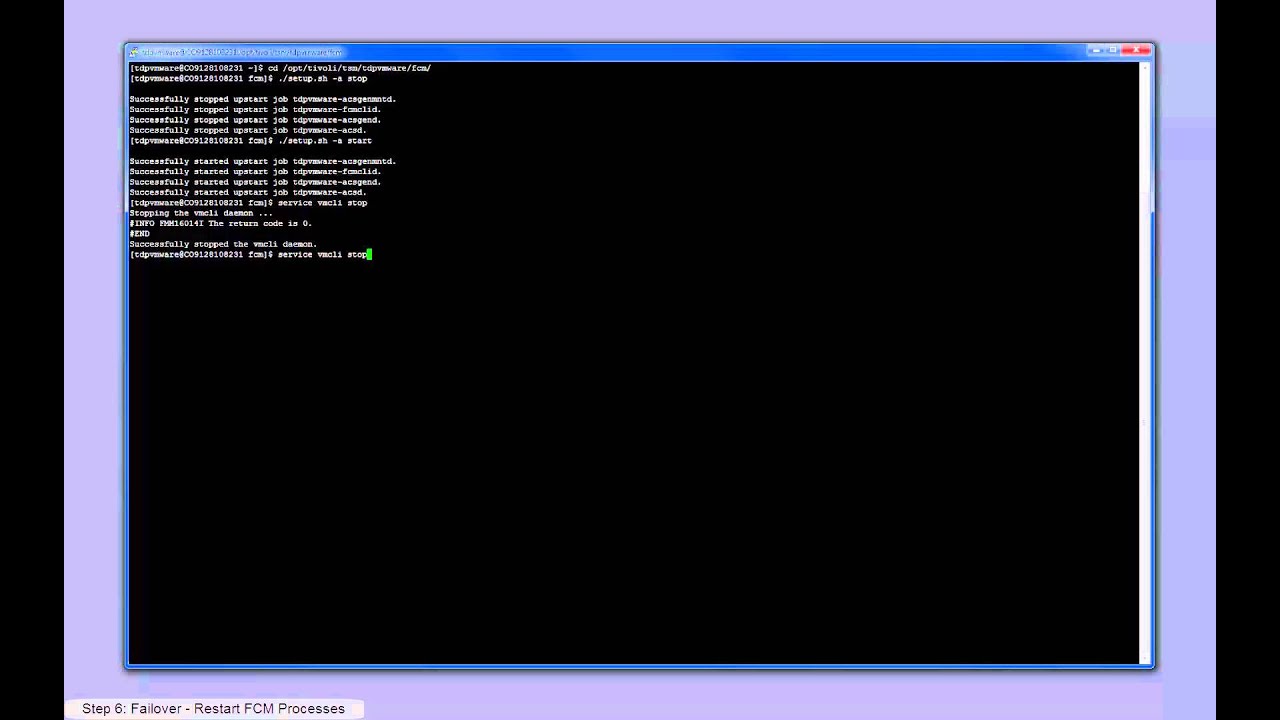Screen dimensions: 1280x720
Task: Click 'Successfully stopped upstart job tdpvmware-acsgend.' line
Action: tap(255, 120)
